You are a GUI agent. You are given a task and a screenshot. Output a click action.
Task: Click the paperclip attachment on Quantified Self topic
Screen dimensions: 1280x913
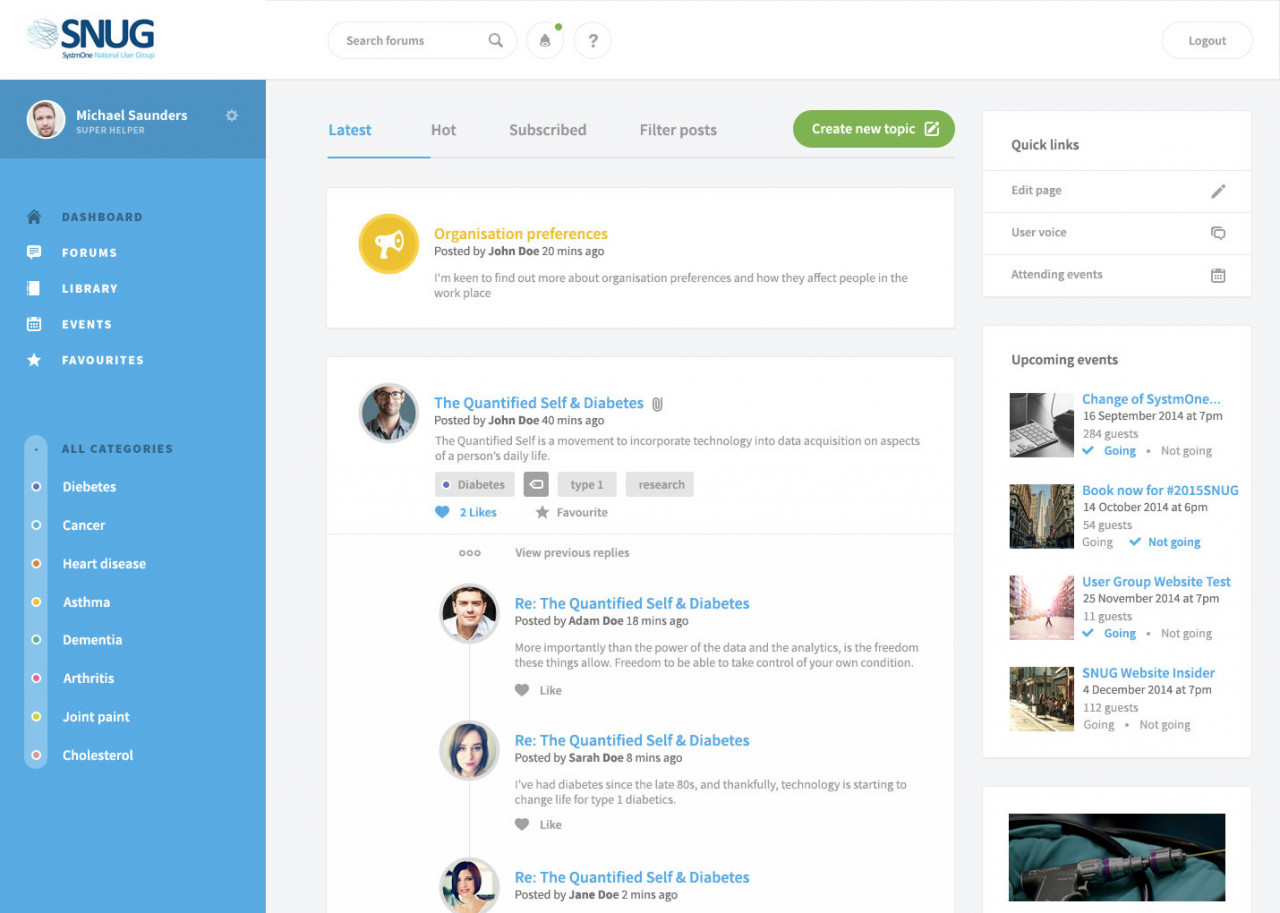tap(656, 403)
